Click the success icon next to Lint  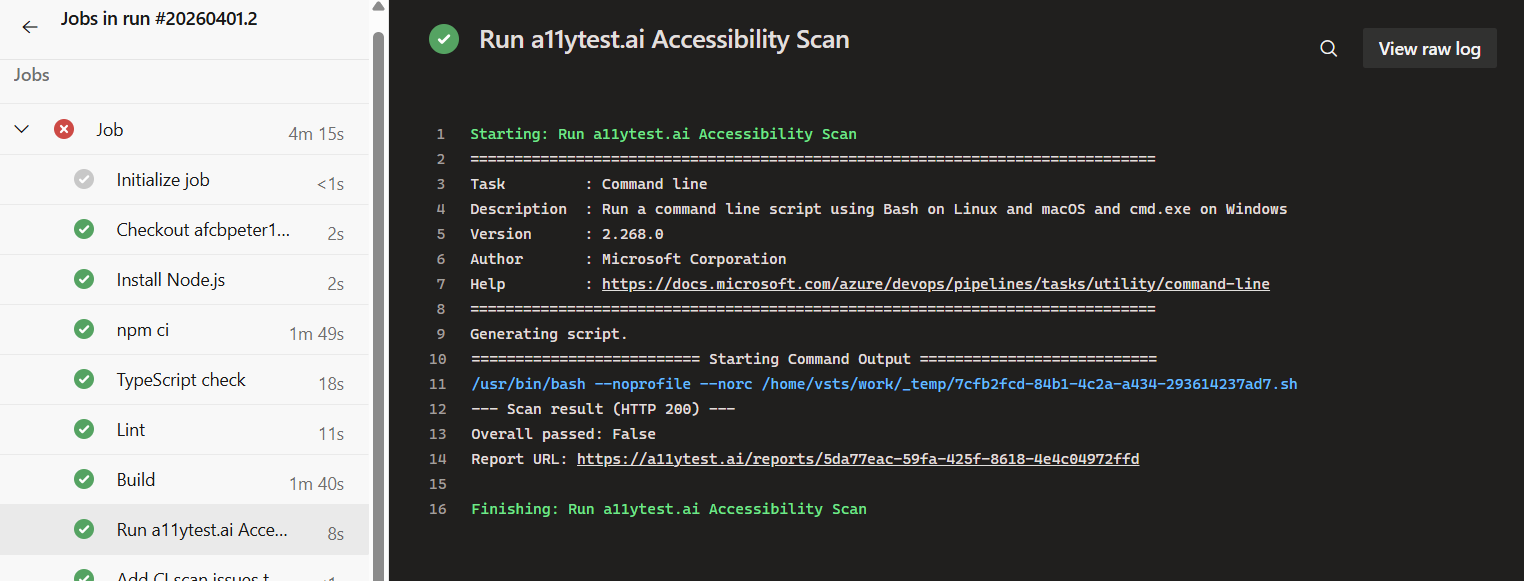point(84,430)
